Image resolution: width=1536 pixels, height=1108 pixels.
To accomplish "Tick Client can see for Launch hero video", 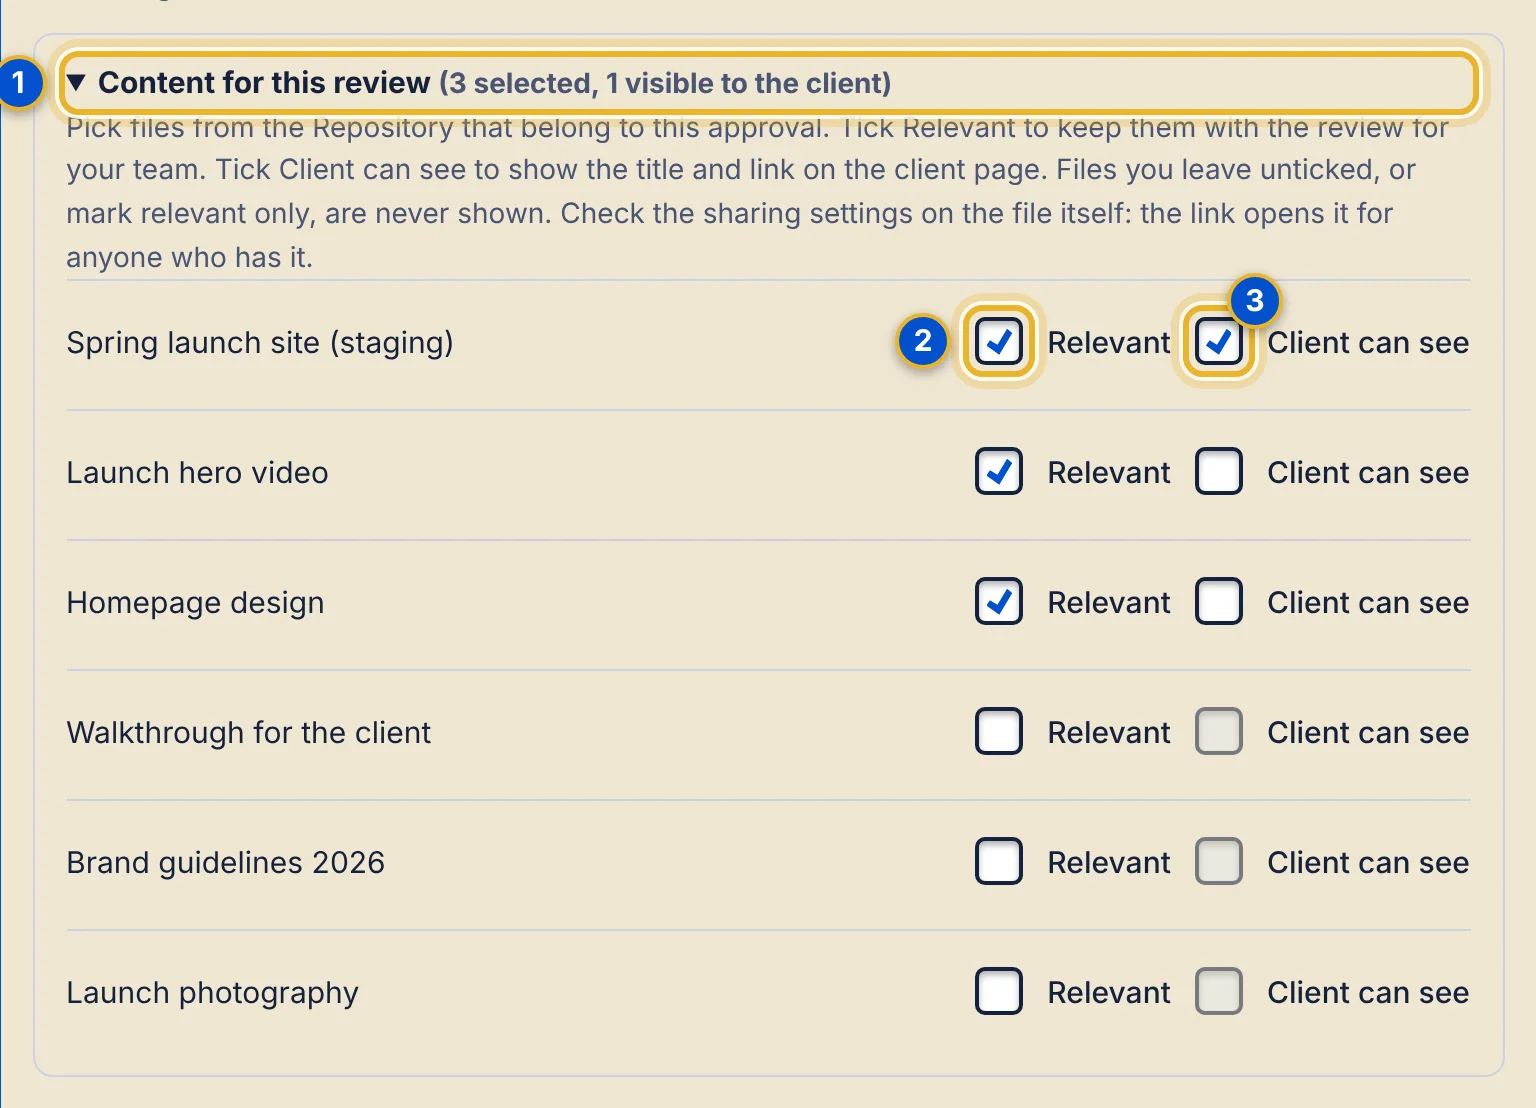I will (1219, 472).
